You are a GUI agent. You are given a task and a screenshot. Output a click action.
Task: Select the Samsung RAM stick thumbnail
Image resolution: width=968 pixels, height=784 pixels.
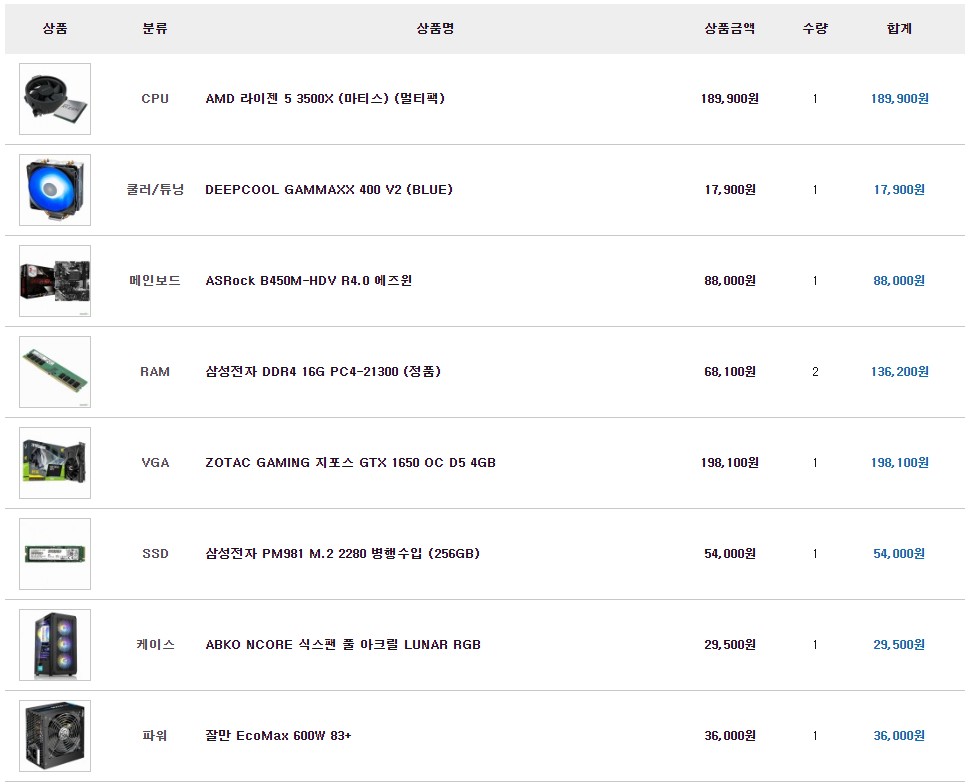click(x=55, y=372)
